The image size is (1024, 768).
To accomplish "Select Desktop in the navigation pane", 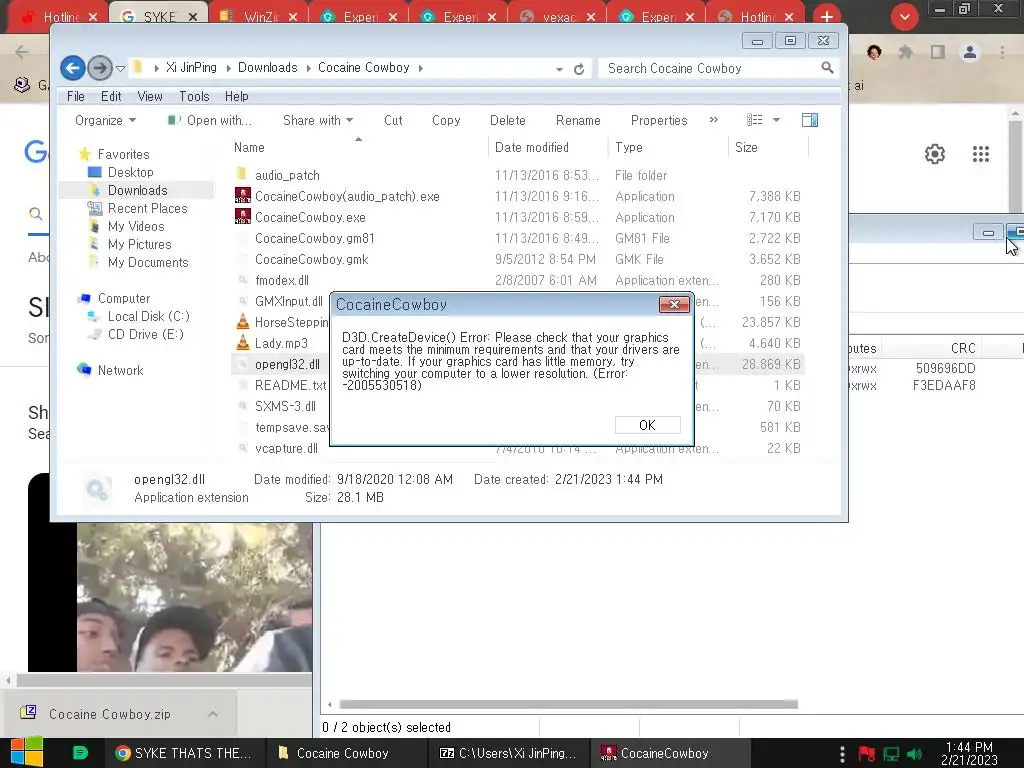I will [131, 172].
